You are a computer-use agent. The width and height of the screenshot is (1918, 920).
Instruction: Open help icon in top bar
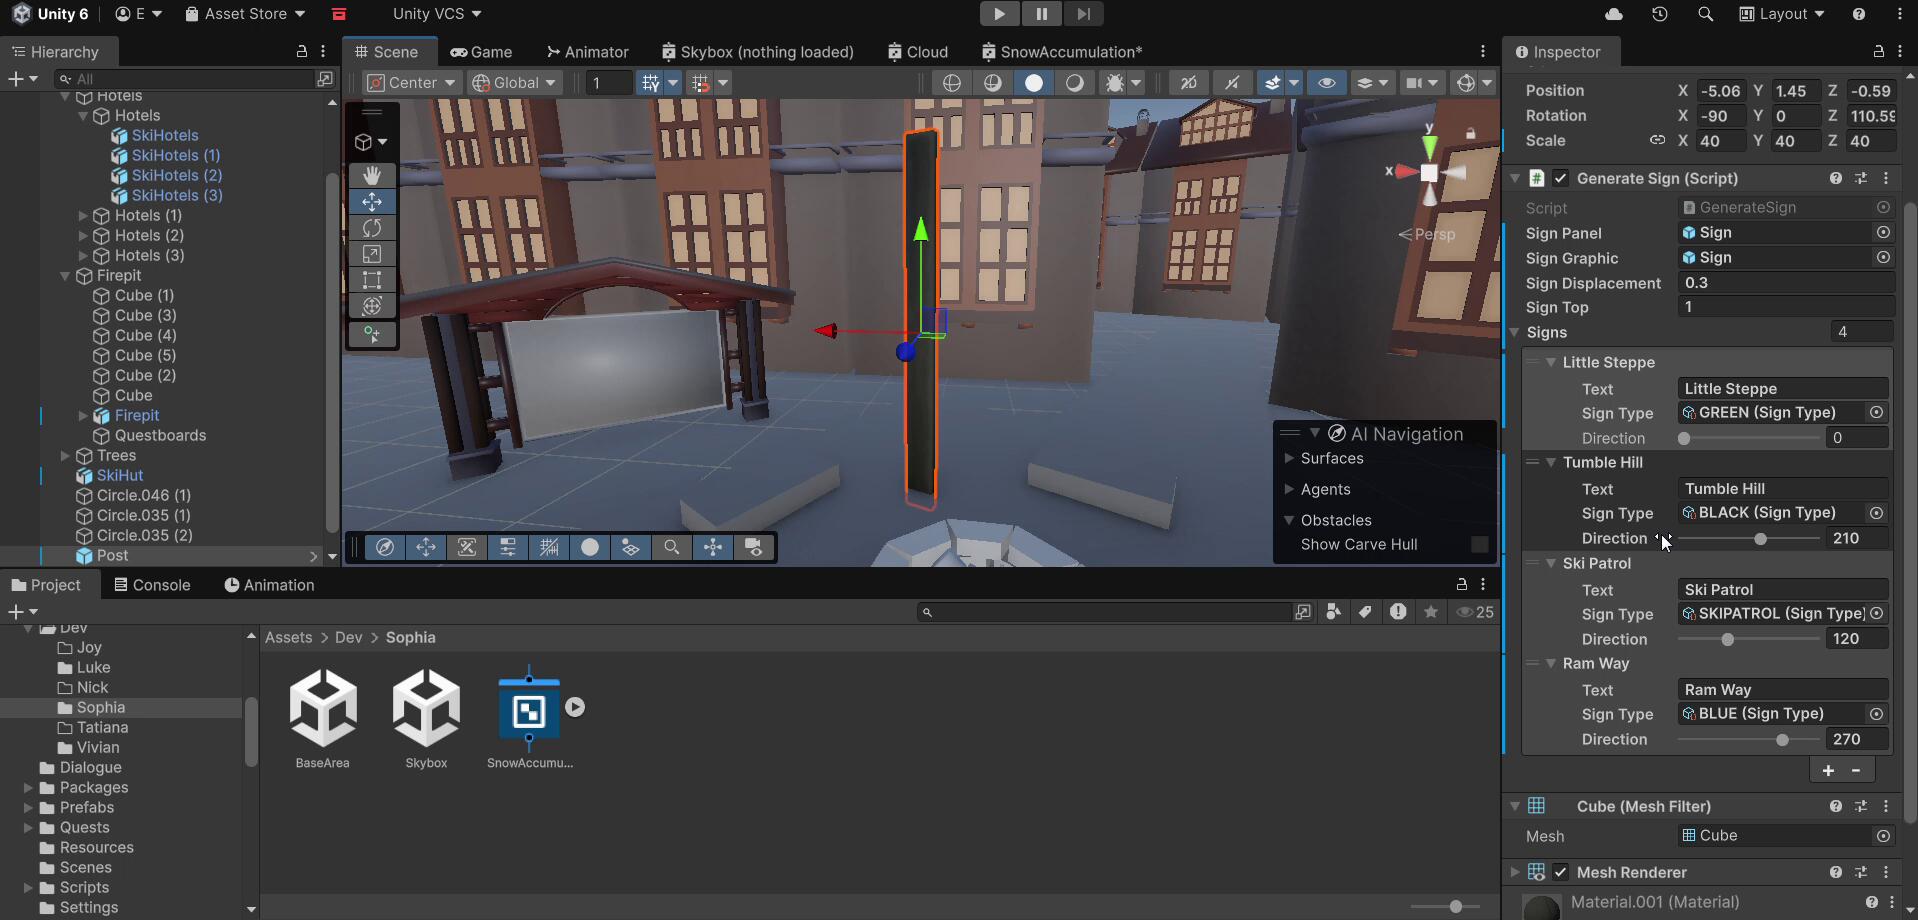pyautogui.click(x=1858, y=14)
